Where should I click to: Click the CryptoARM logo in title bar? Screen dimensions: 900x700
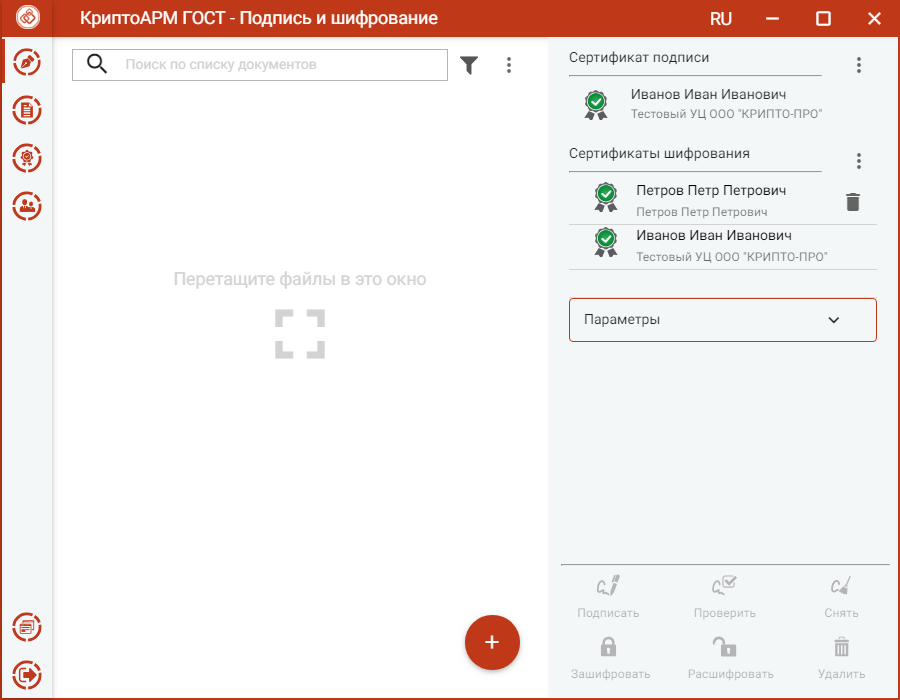(x=28, y=17)
